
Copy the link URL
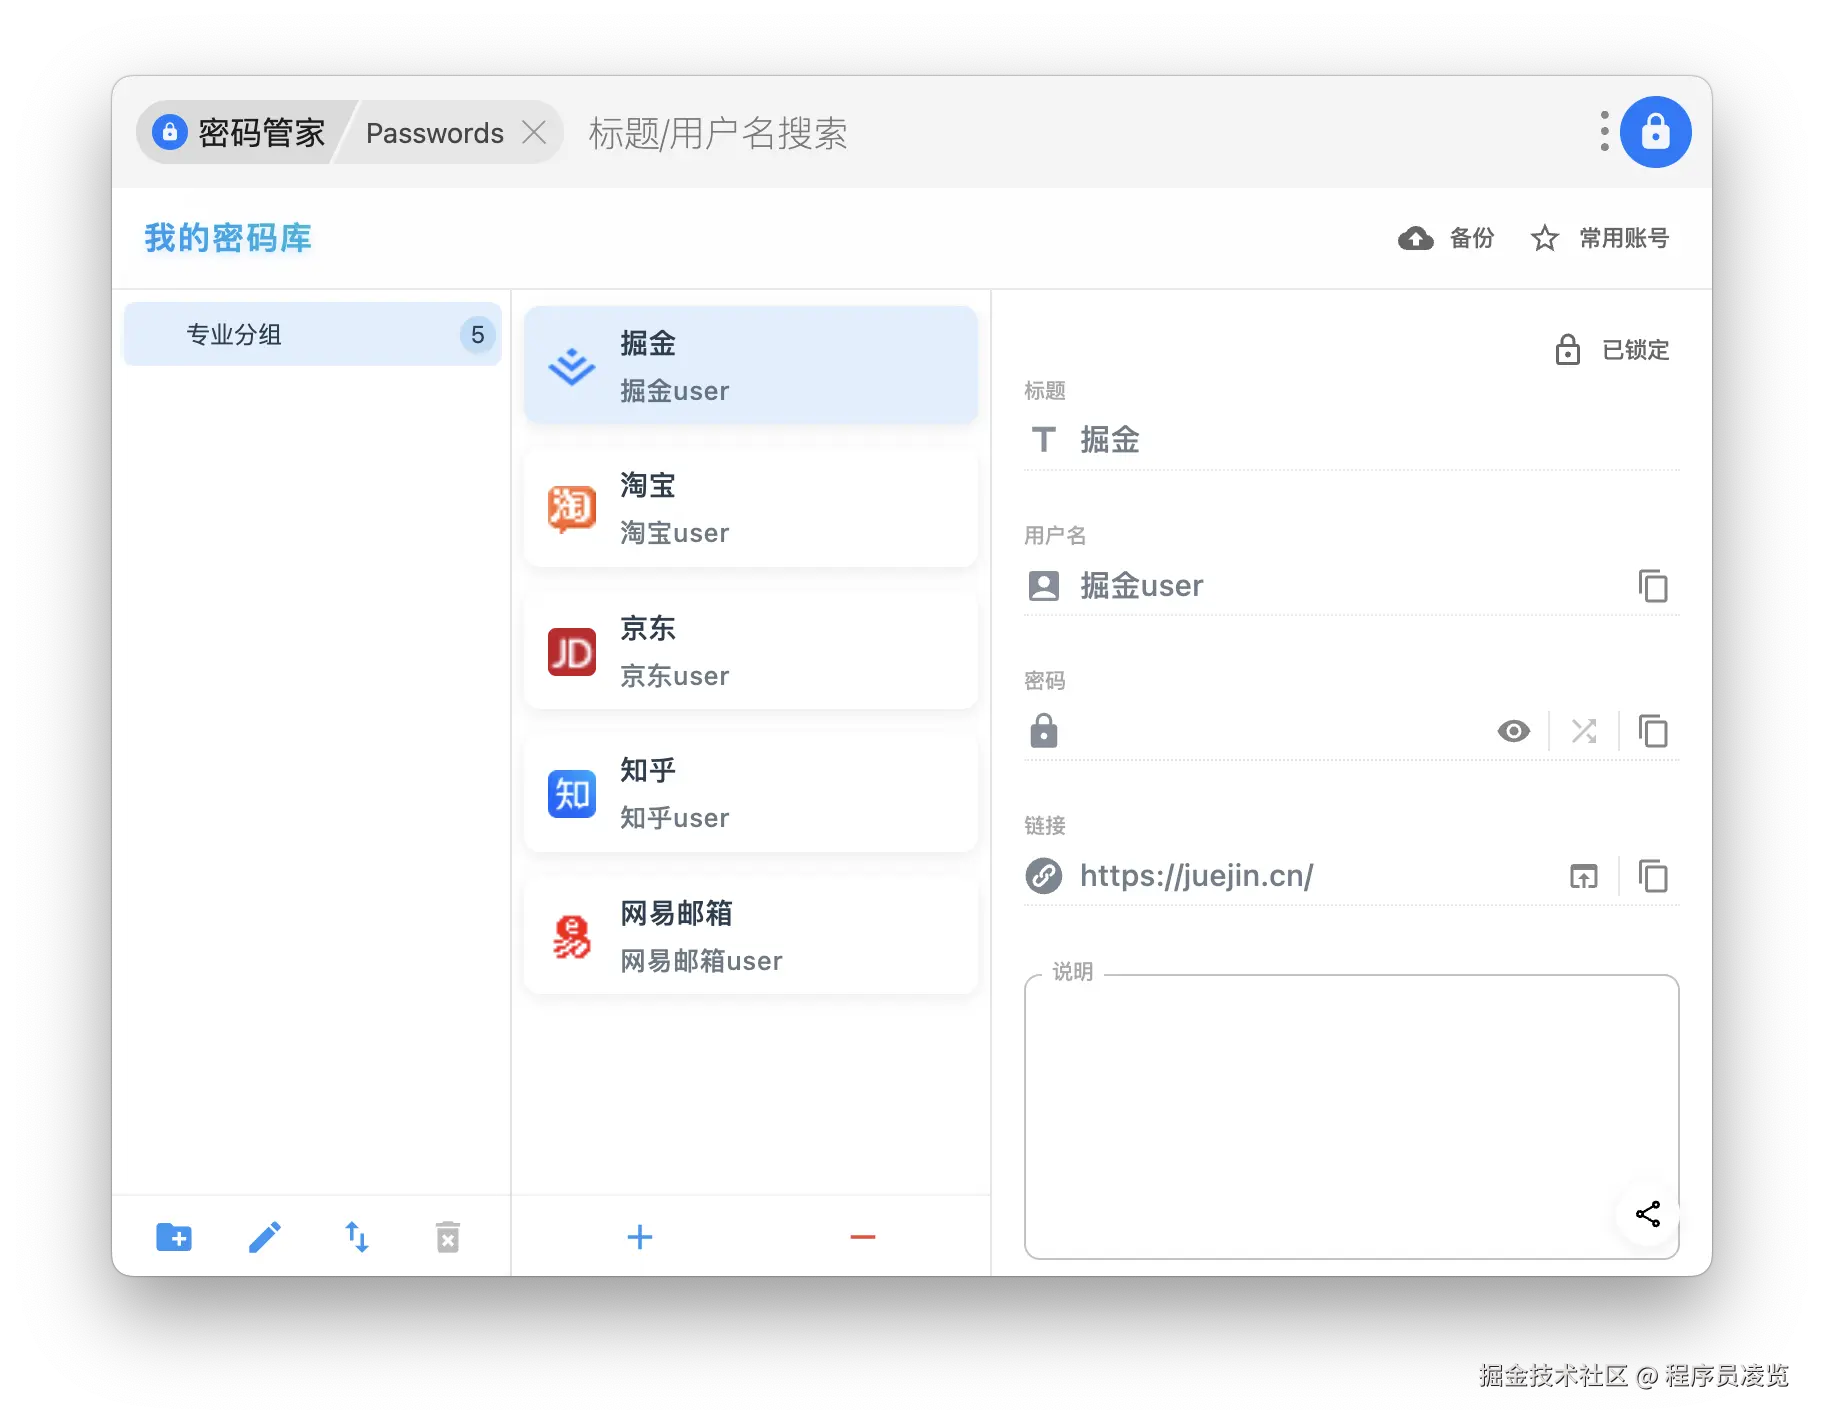[1653, 876]
